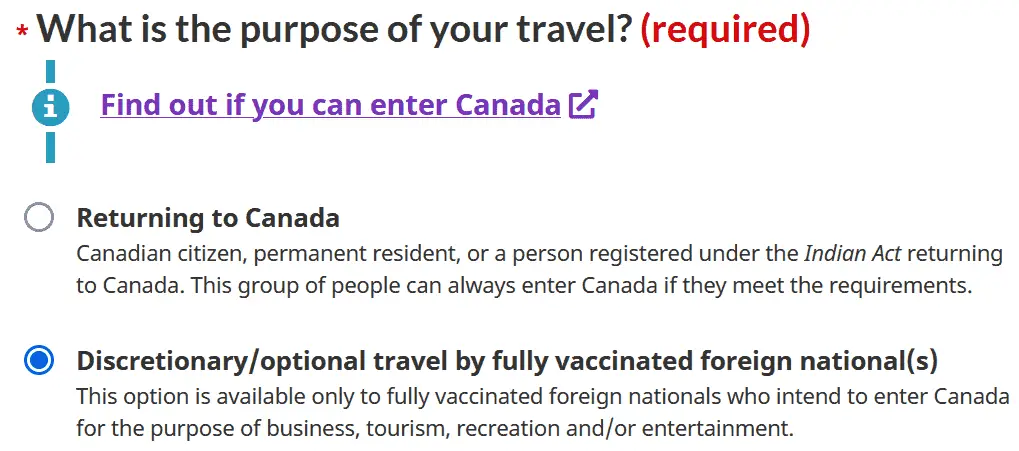The height and width of the screenshot is (451, 1019).
Task: Click the 'Discretionary/optional travel by fully vaccinated' label
Action: point(400,360)
